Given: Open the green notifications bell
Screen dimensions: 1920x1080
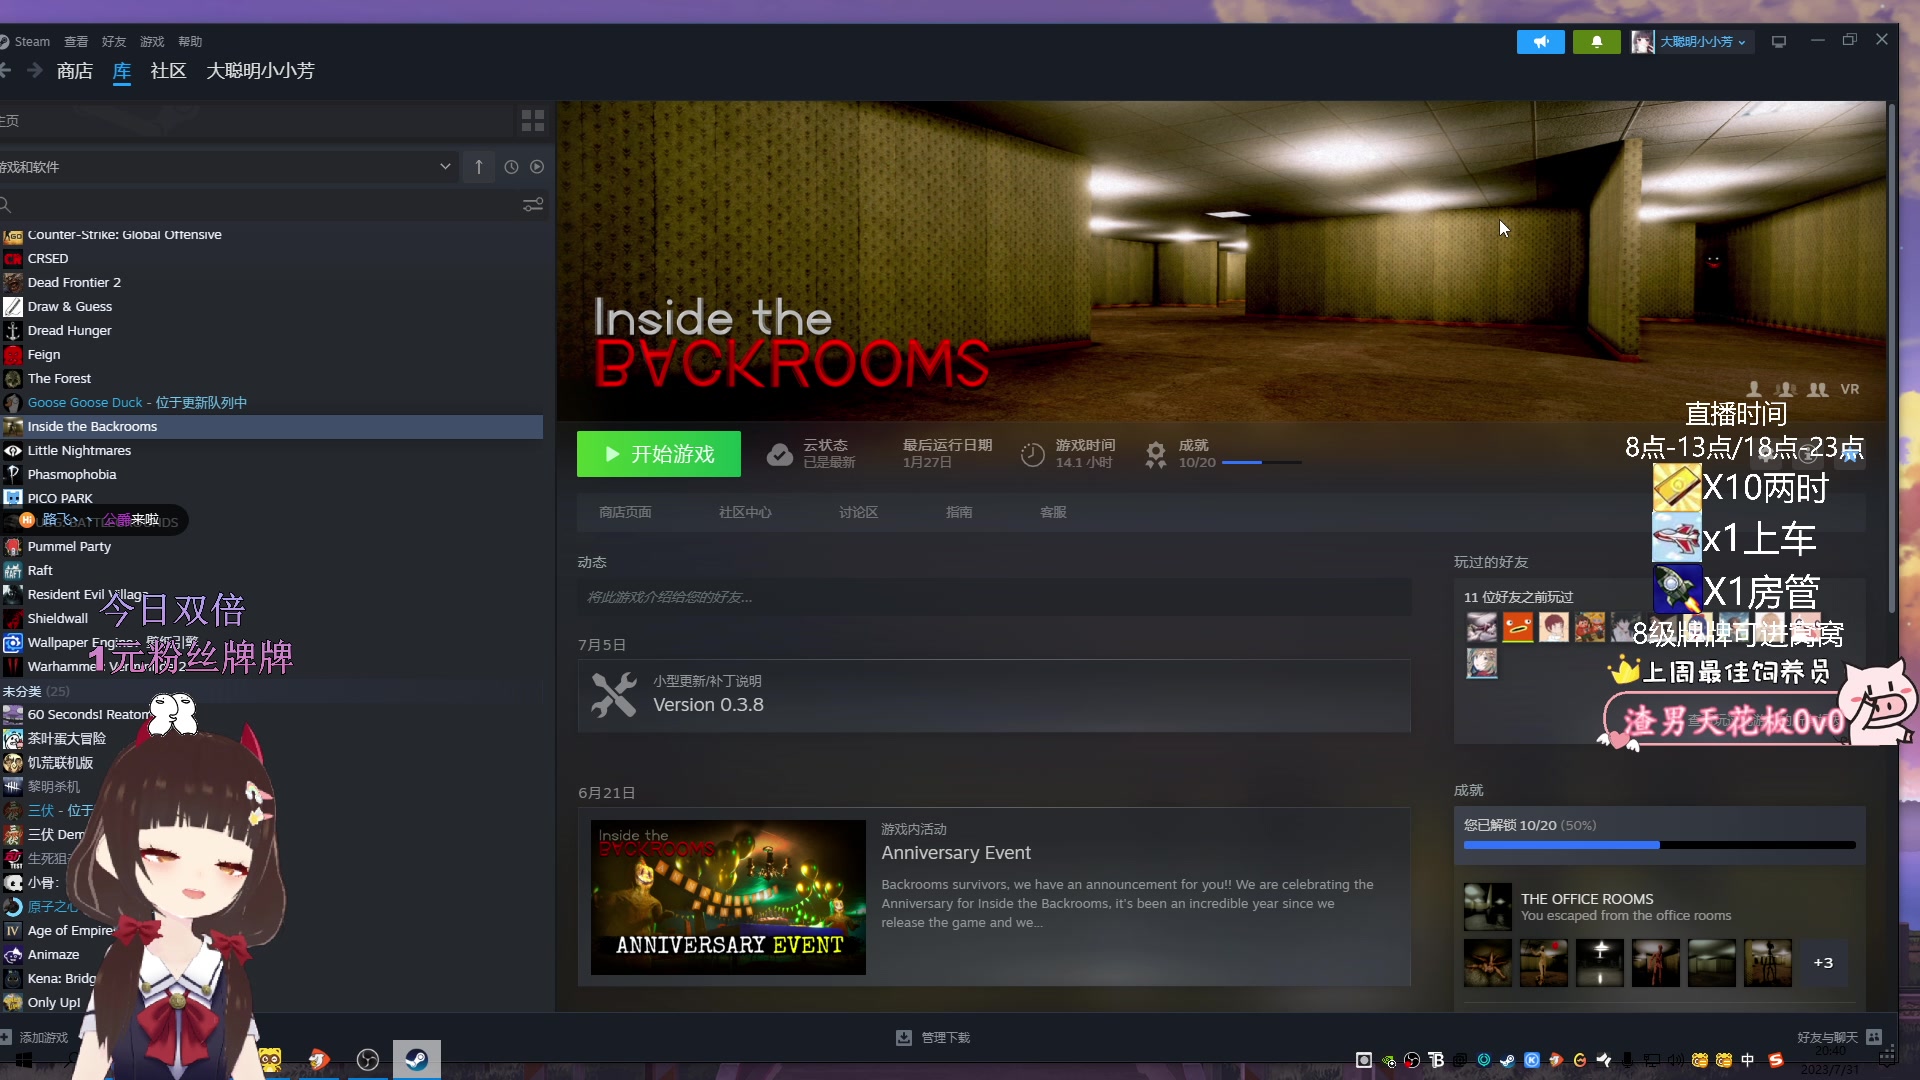Looking at the screenshot, I should (x=1597, y=42).
